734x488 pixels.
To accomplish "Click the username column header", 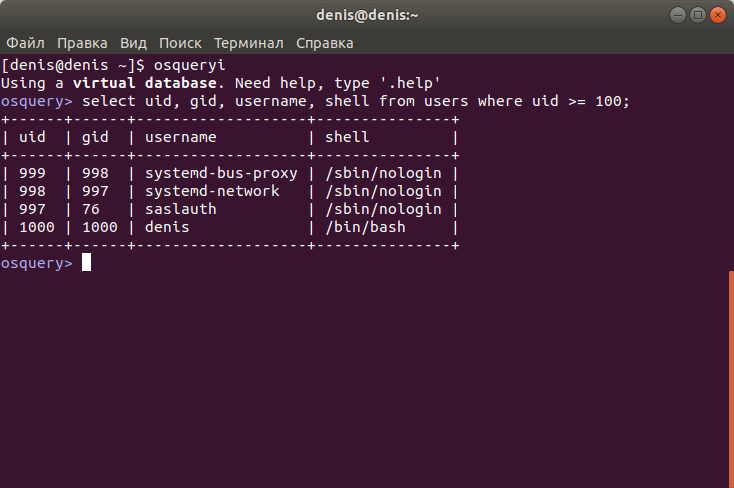I will 181,137.
